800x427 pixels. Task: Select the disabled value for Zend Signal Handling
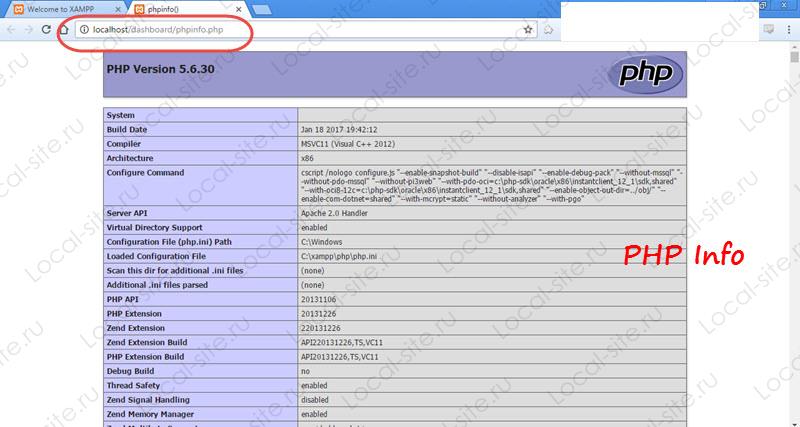(314, 399)
